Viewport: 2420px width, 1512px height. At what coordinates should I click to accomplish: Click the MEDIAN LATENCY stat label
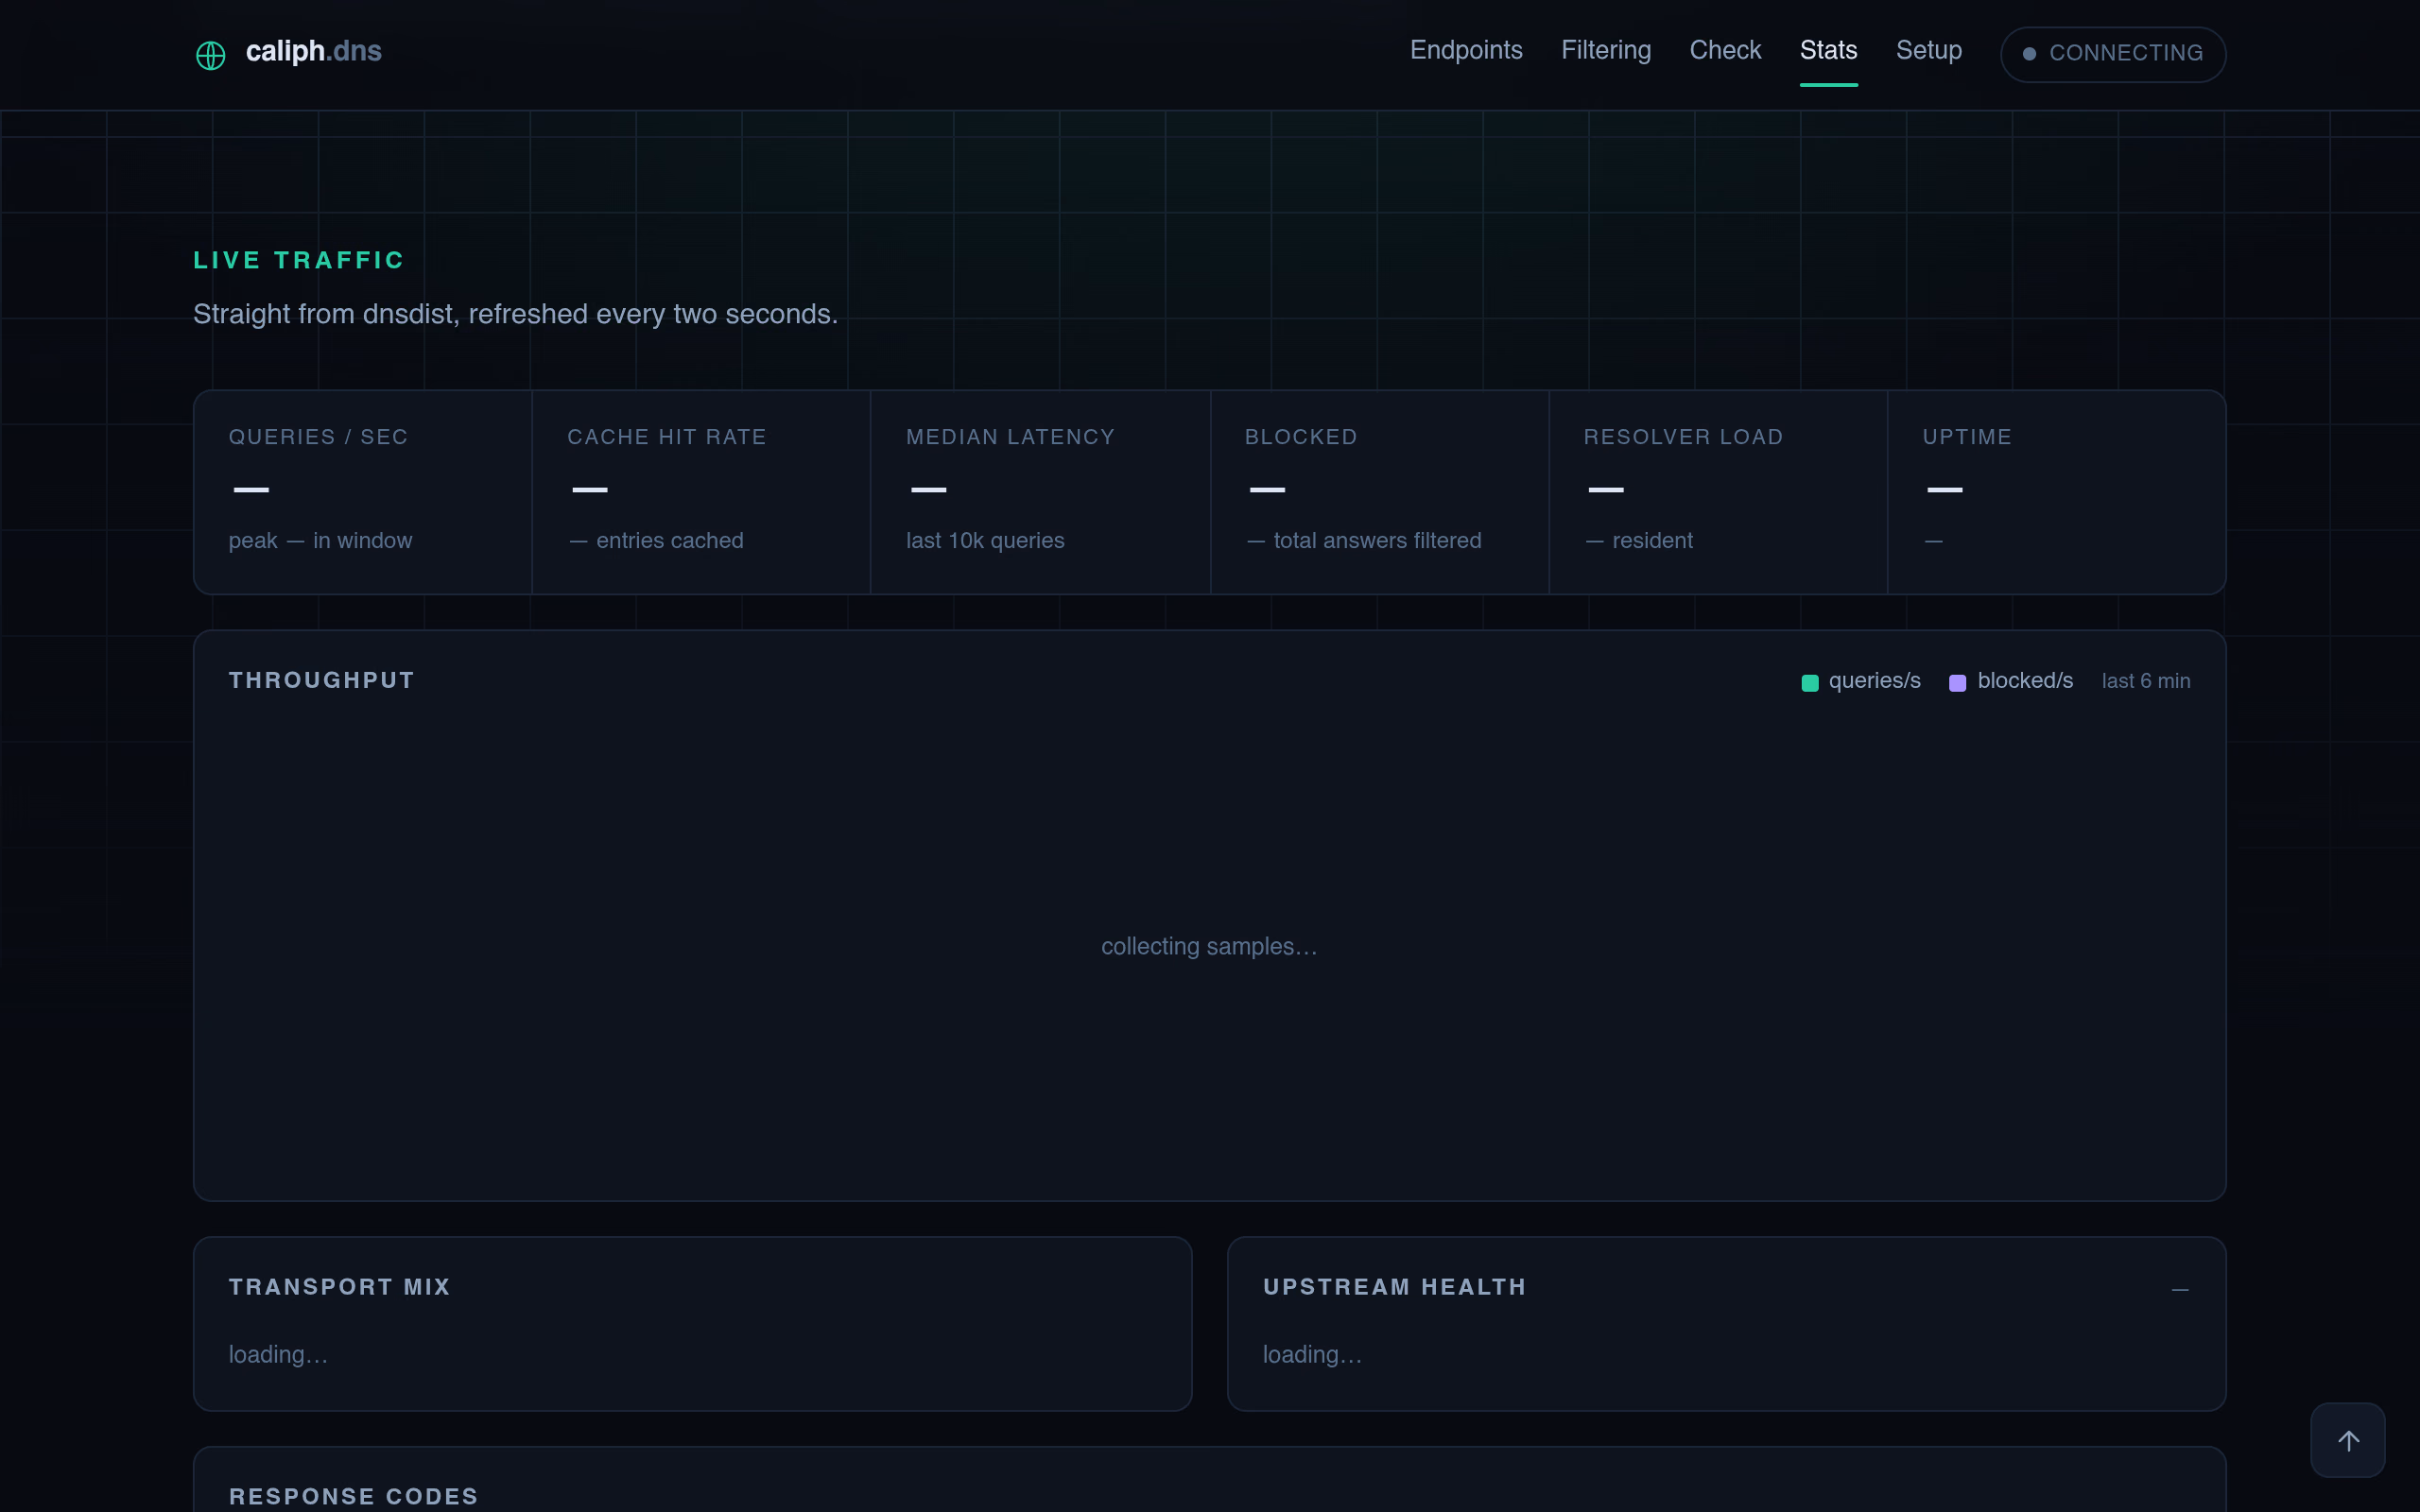(1010, 437)
